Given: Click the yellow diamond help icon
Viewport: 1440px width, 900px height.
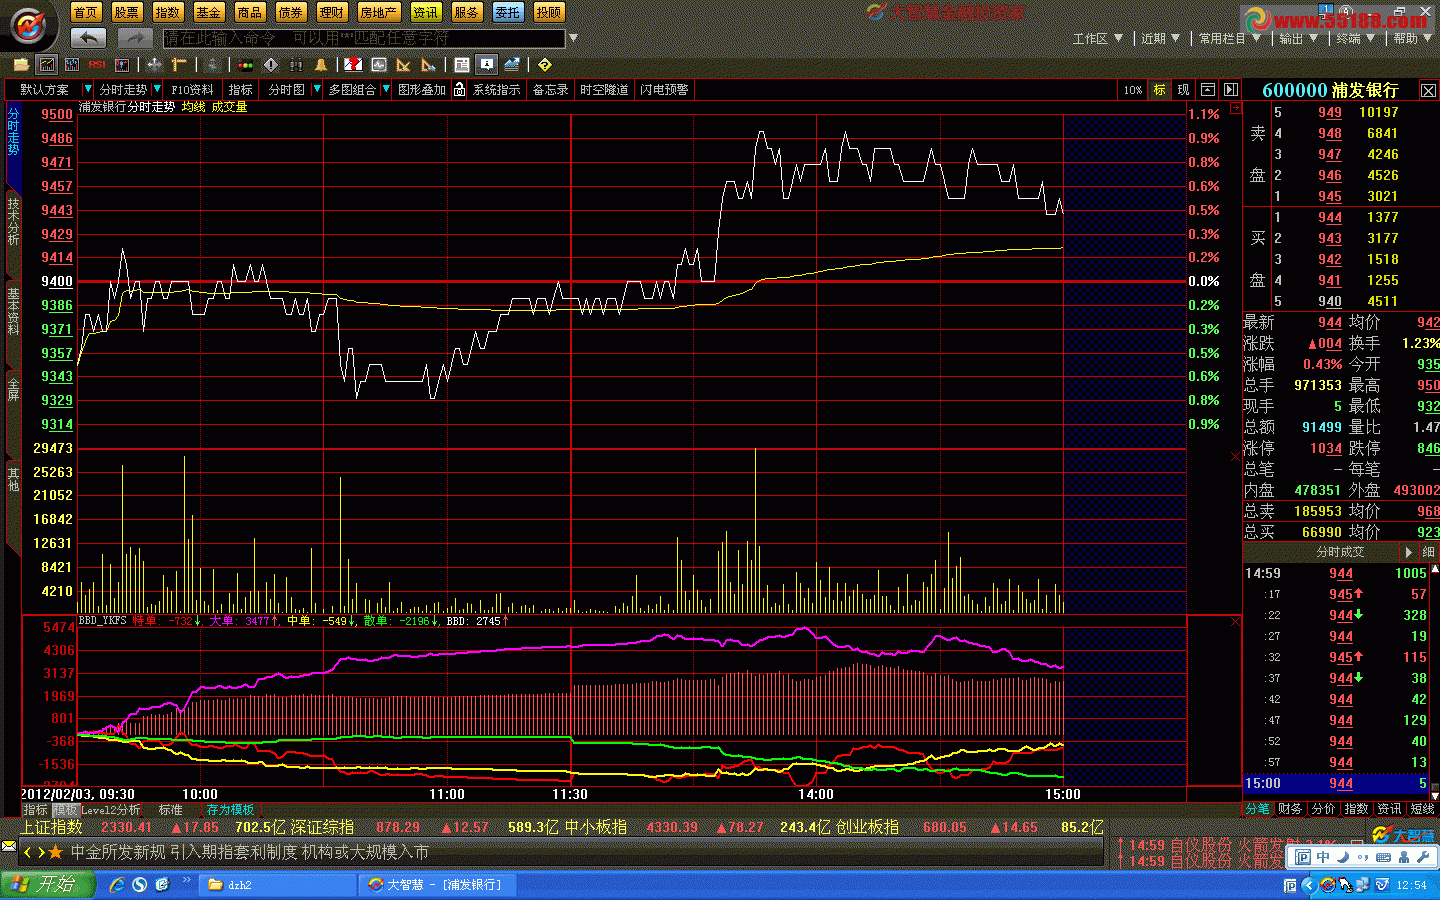Looking at the screenshot, I should [544, 64].
